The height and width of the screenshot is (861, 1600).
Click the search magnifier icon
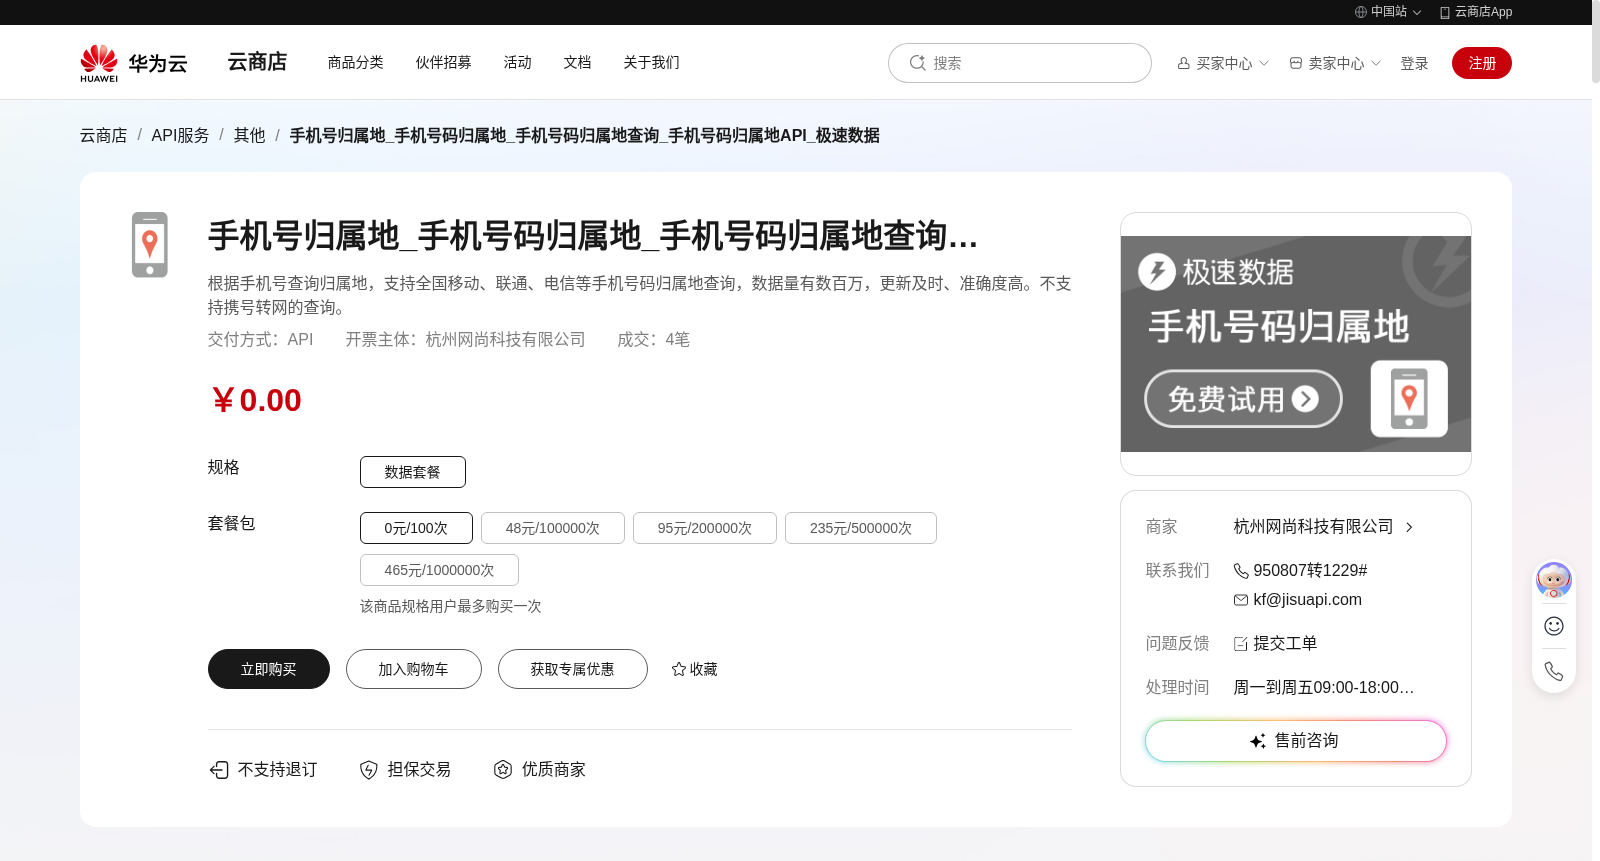917,63
